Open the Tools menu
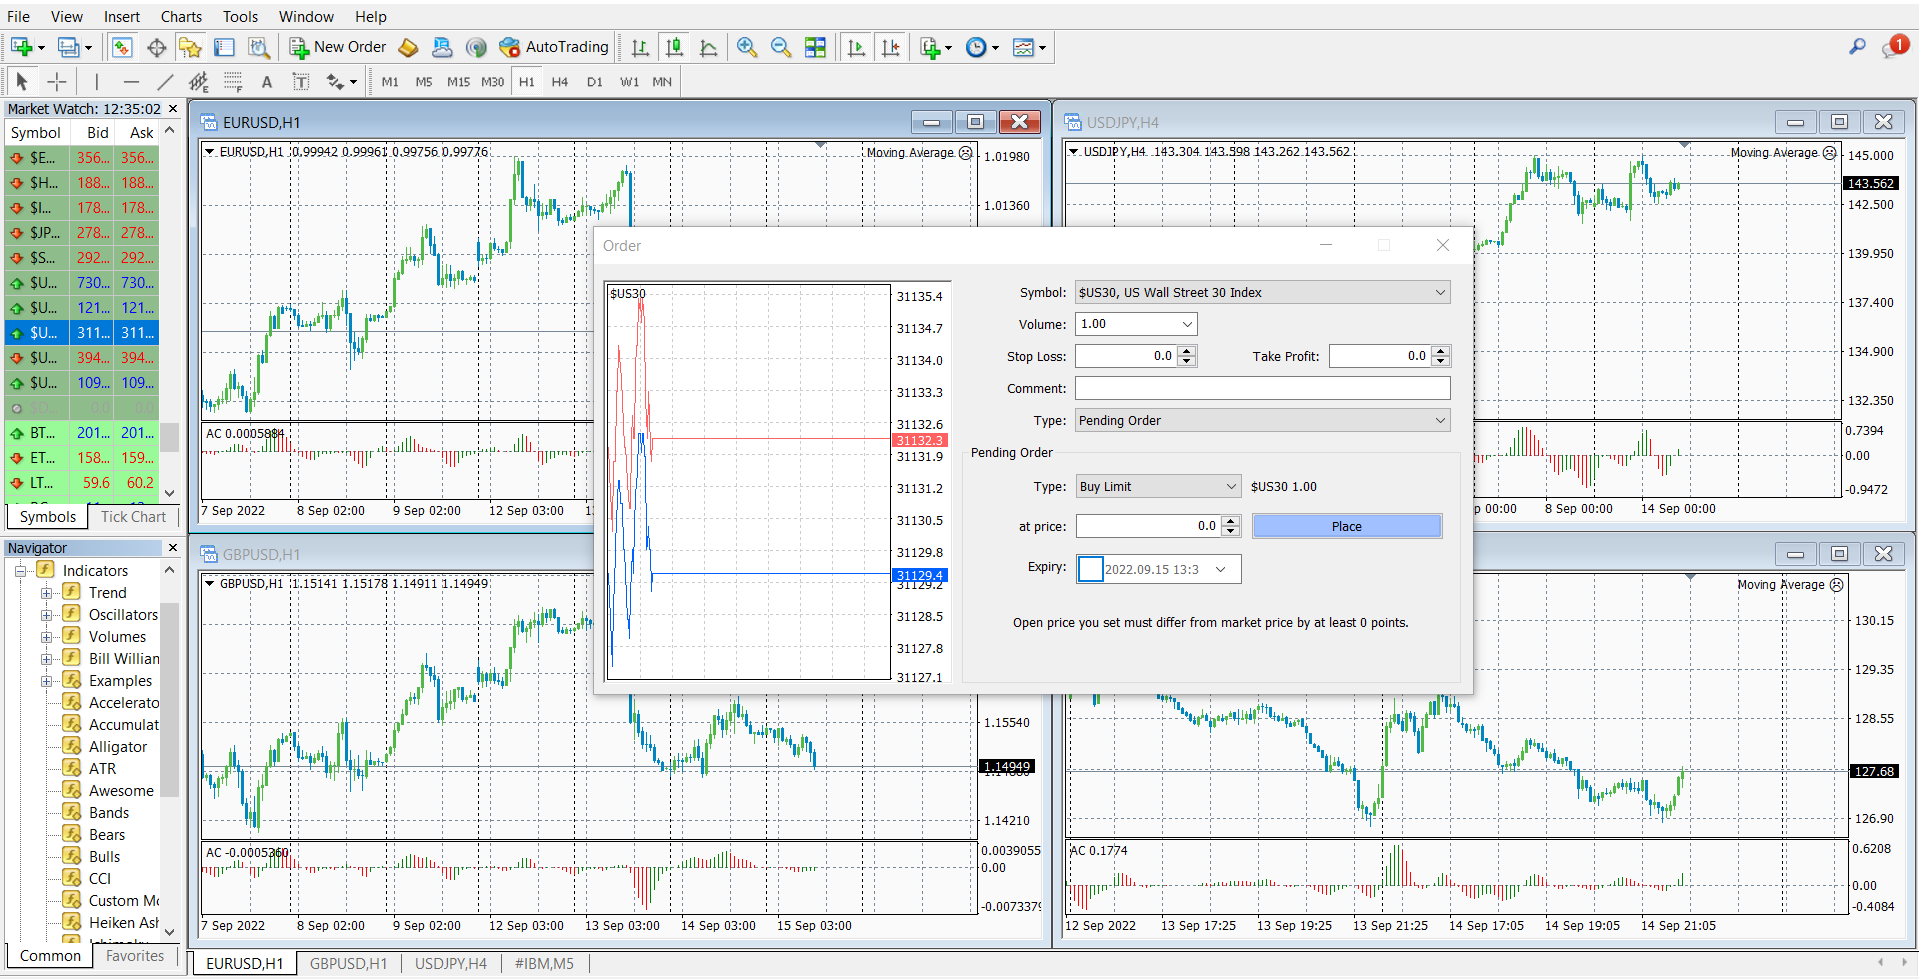 pos(240,17)
